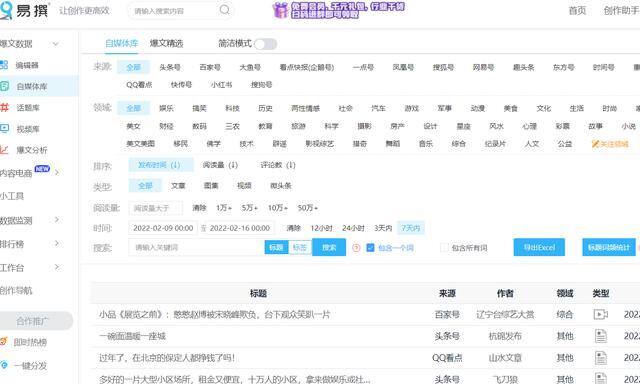Viewport: 640px width, 384px height.
Task: Sort by 评论数
Action: 278,165
